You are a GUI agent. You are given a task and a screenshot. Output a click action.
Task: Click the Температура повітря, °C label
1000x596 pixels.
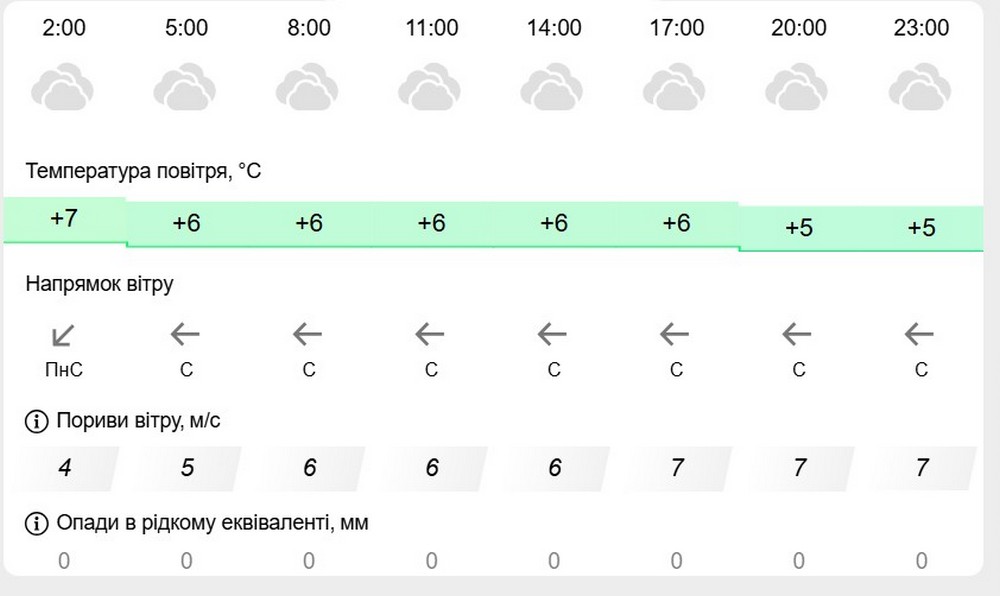tap(144, 171)
